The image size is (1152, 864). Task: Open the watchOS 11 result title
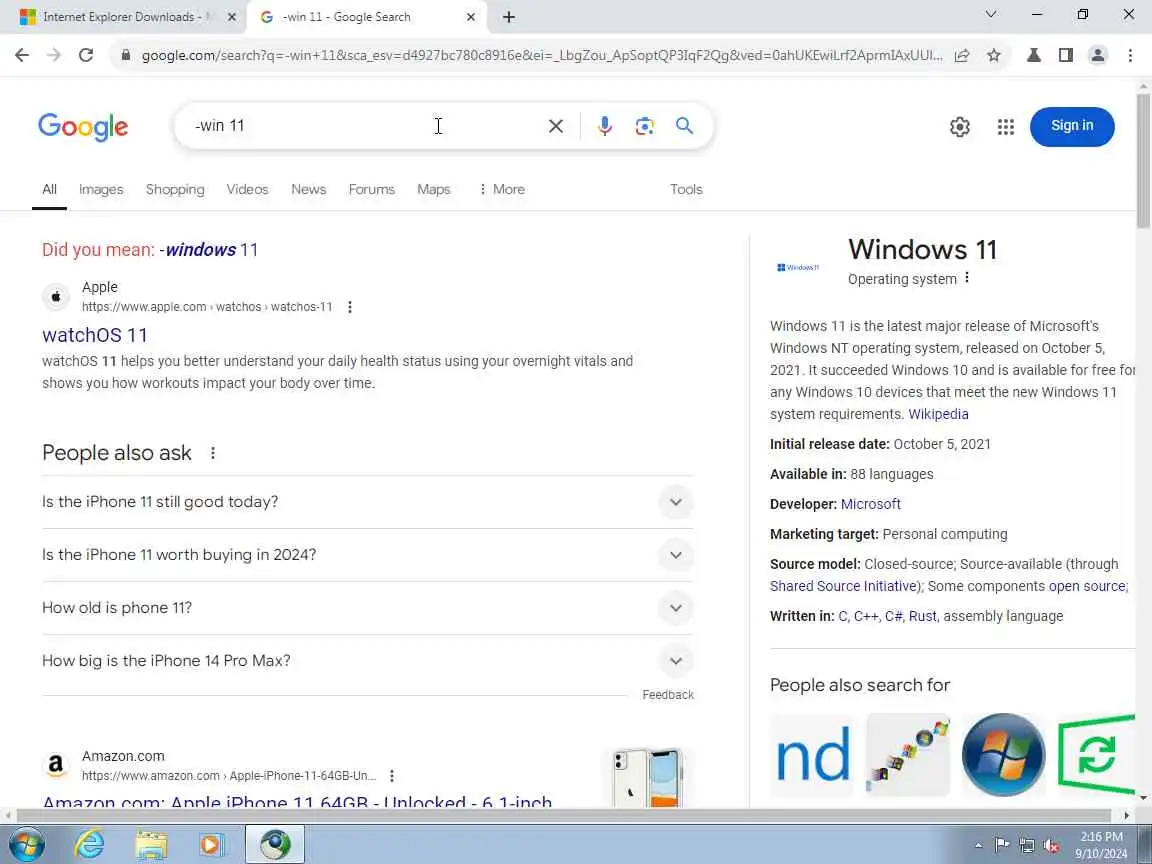(95, 335)
